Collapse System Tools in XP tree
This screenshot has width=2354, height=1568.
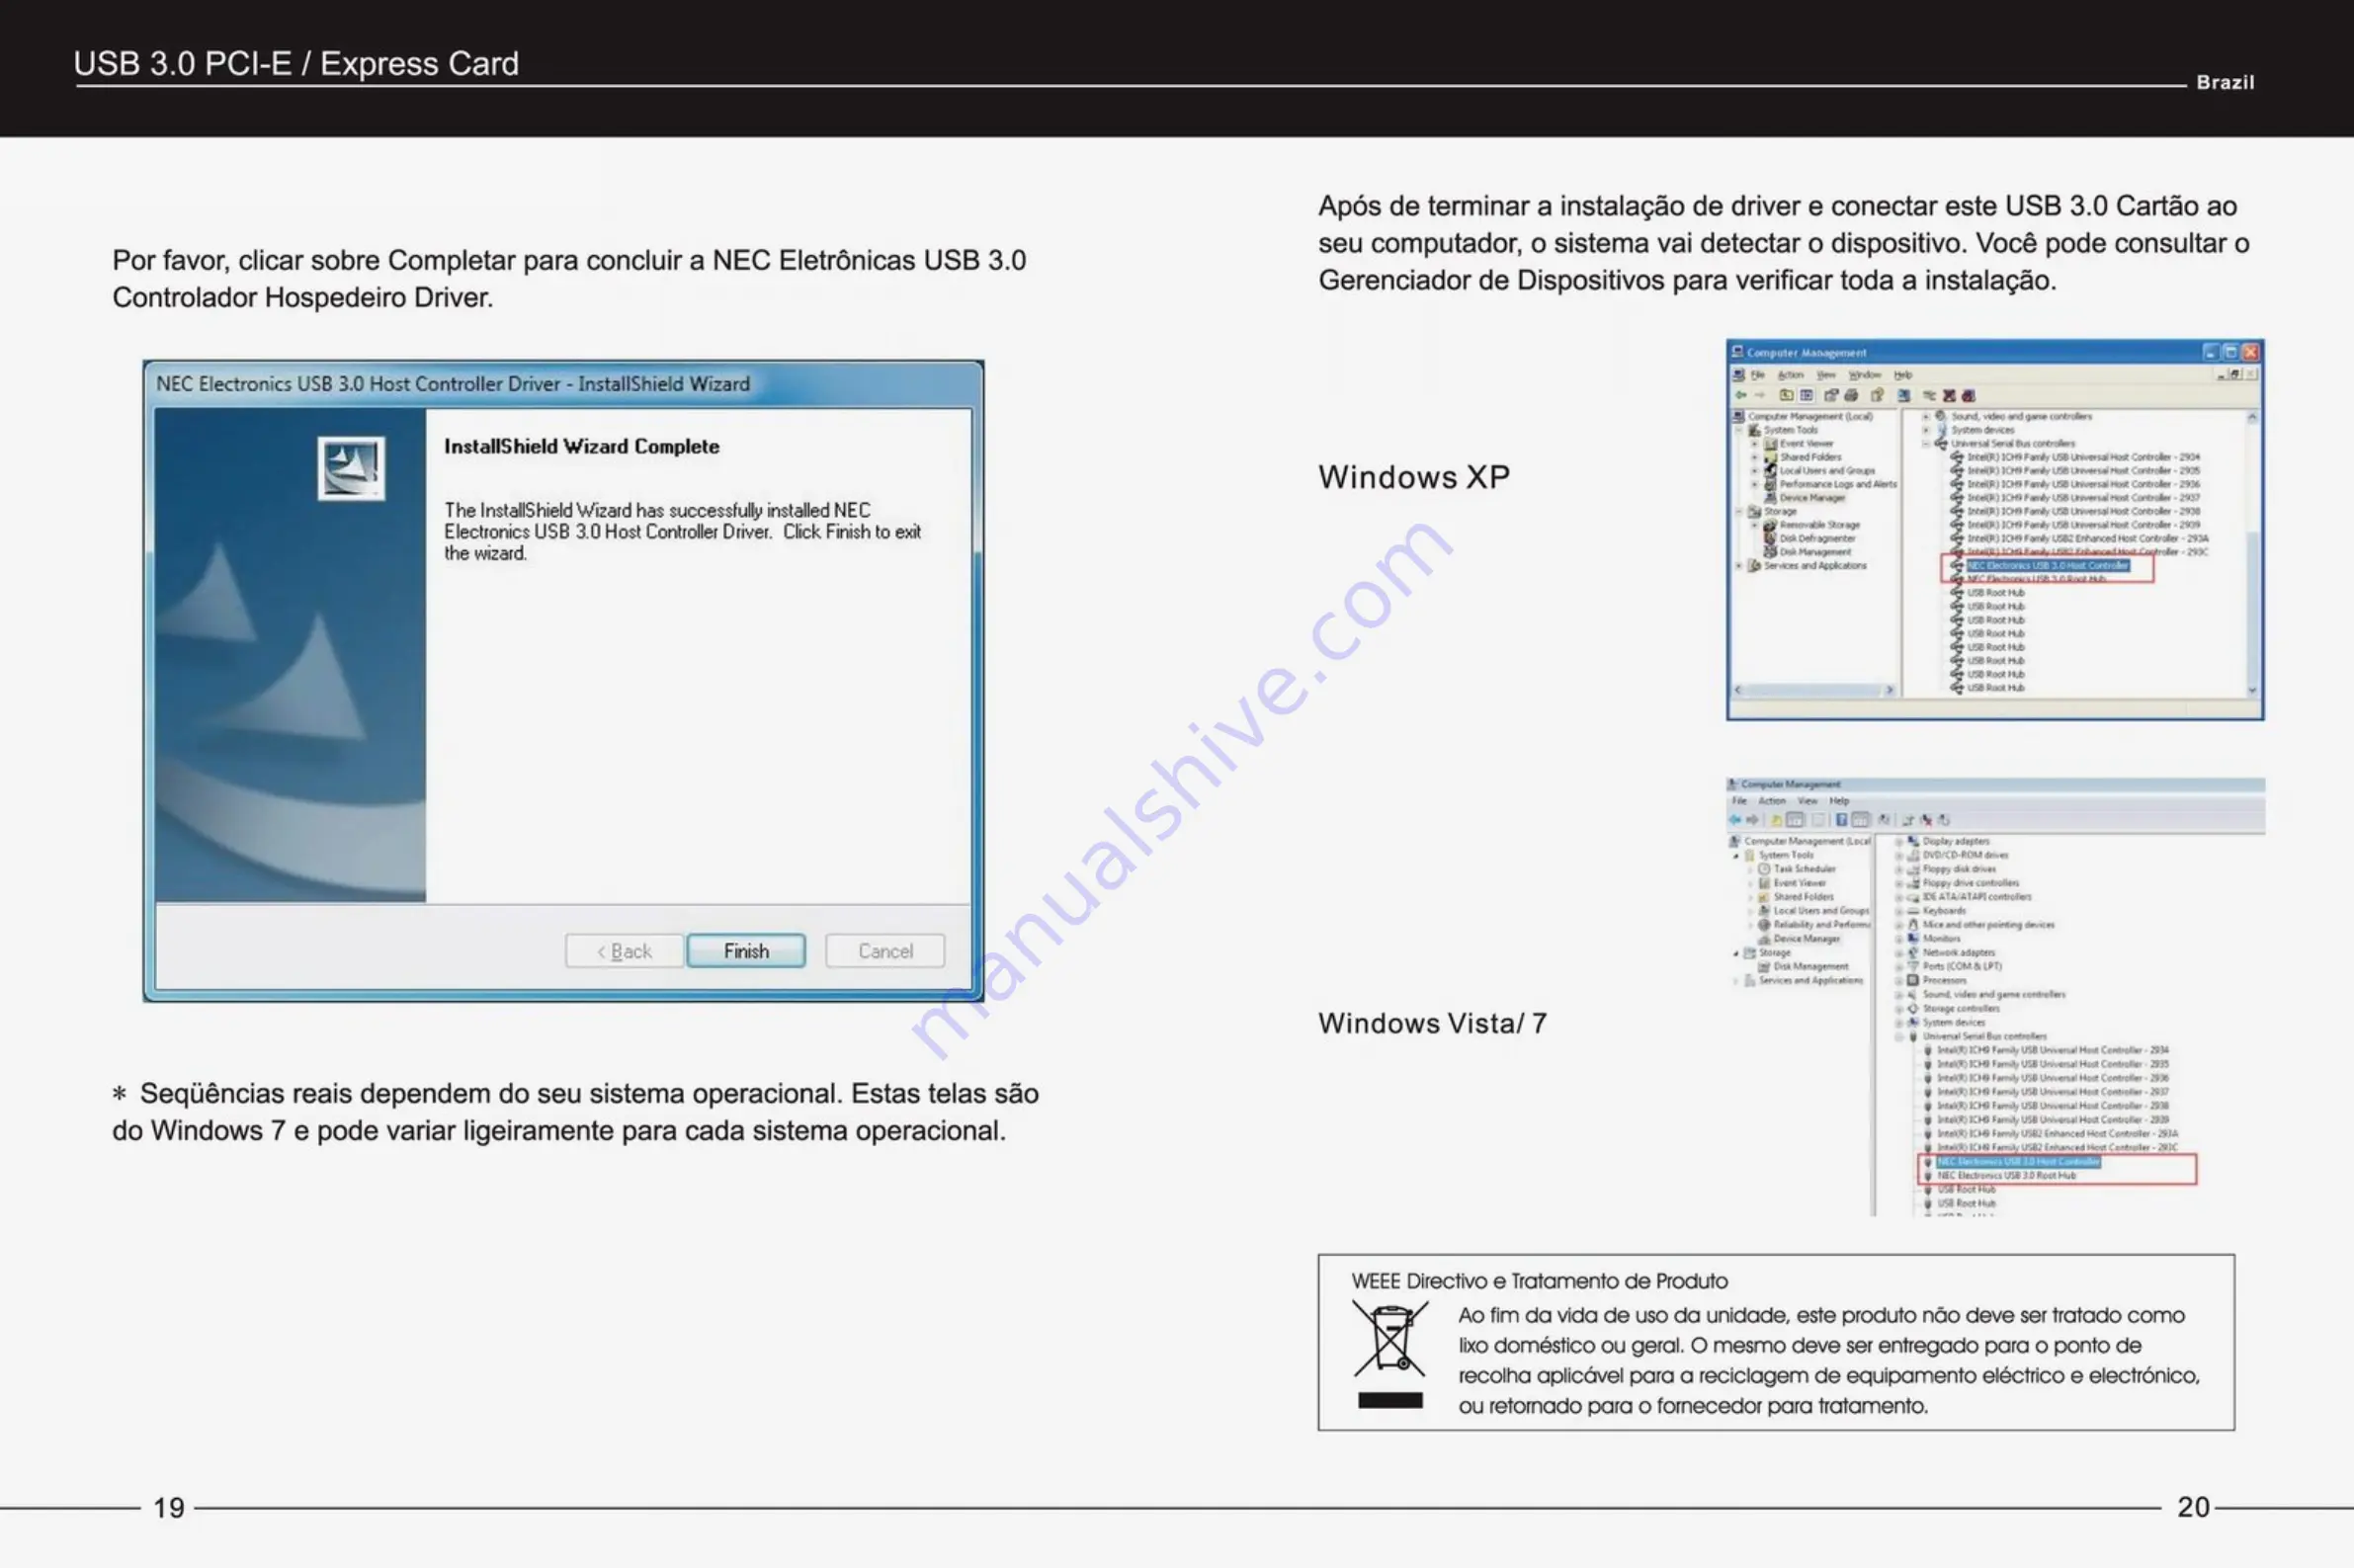point(1739,430)
